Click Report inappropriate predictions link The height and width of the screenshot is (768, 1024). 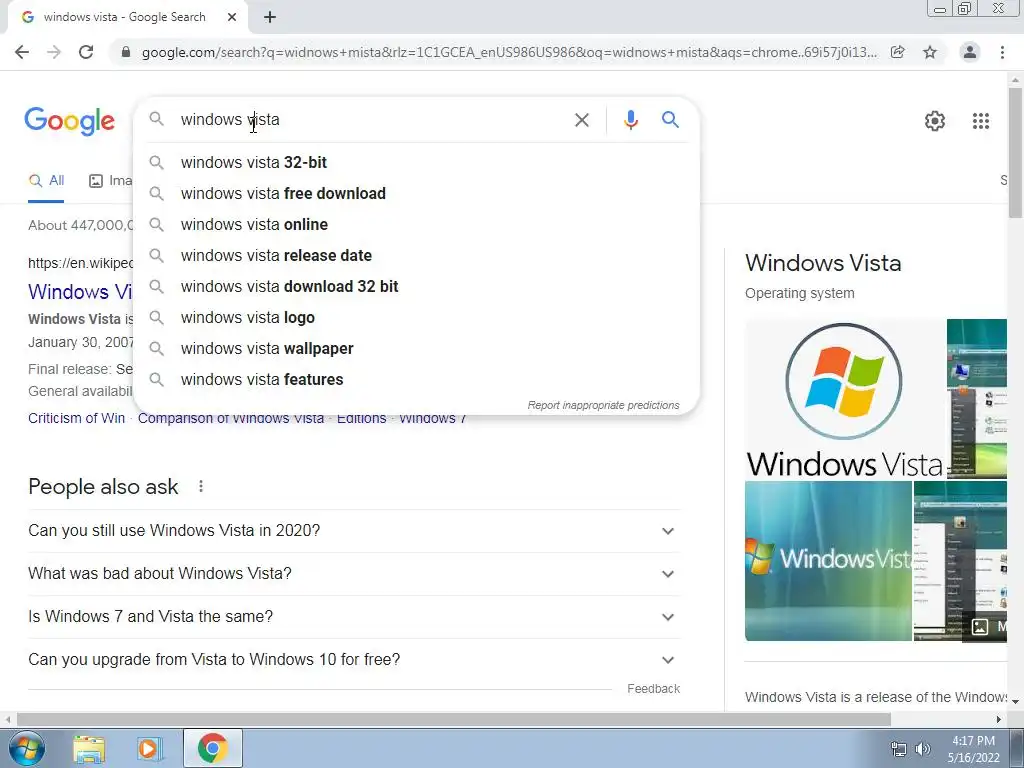point(603,406)
